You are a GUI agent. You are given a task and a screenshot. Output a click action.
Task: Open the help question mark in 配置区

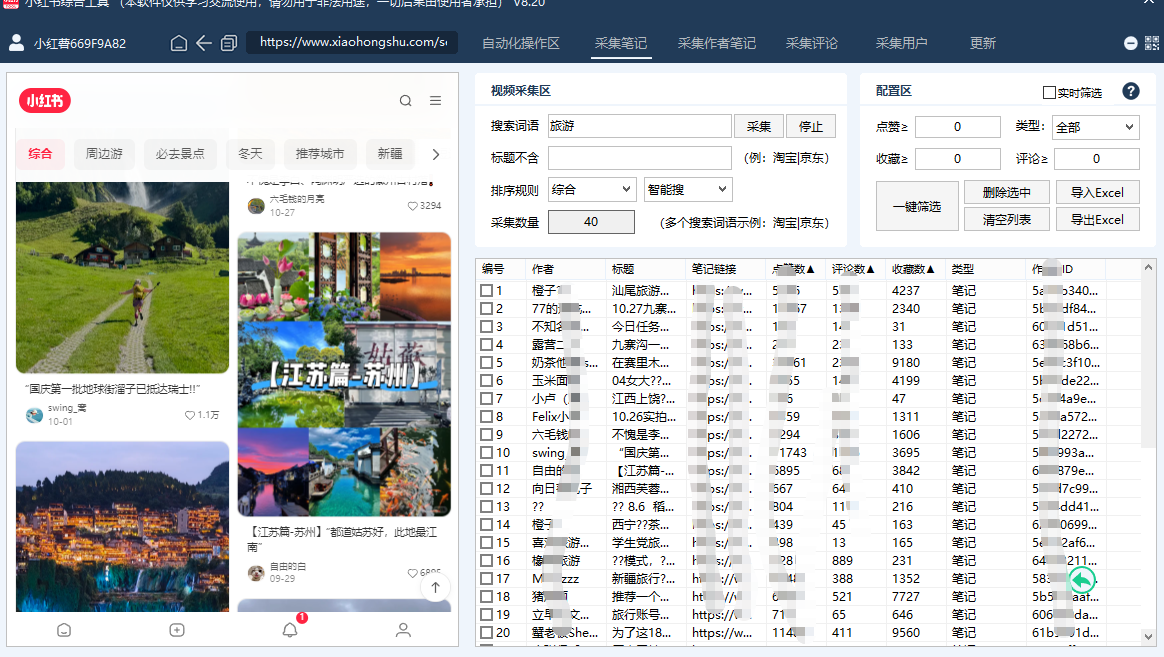1130,91
